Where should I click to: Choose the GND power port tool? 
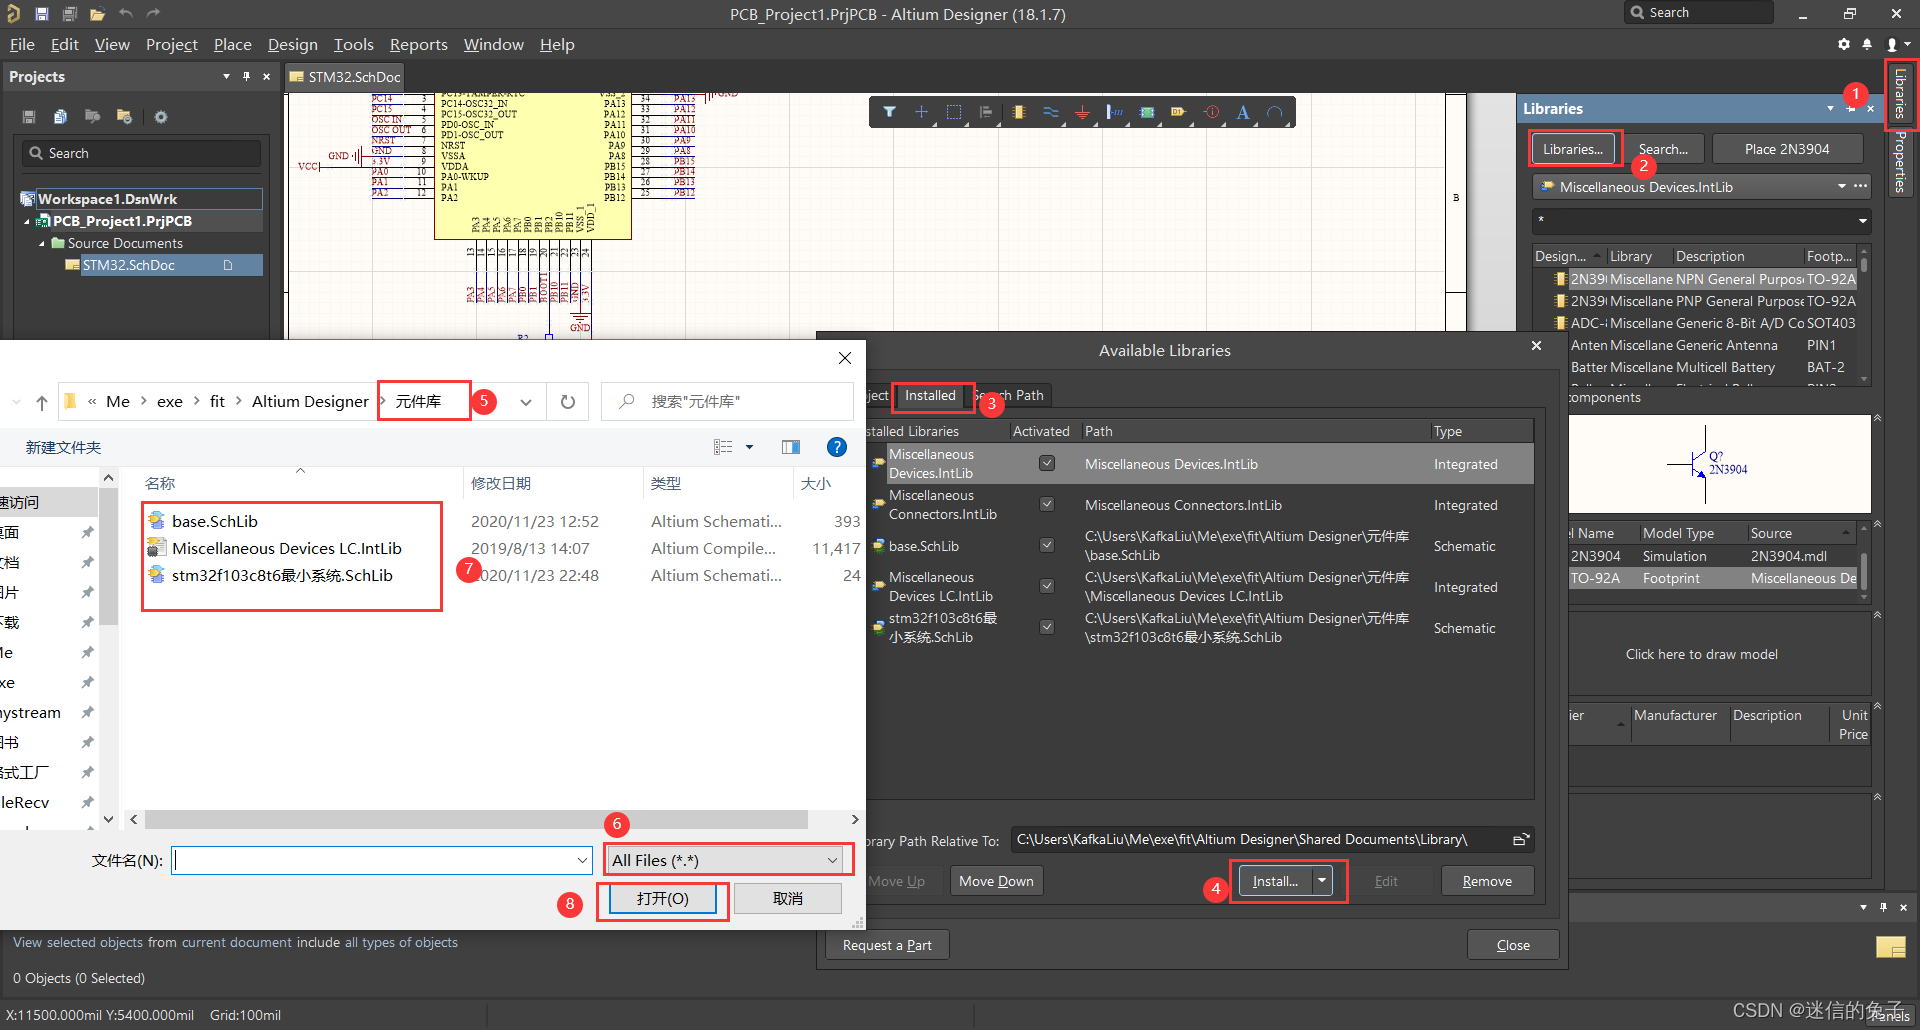pyautogui.click(x=1082, y=112)
